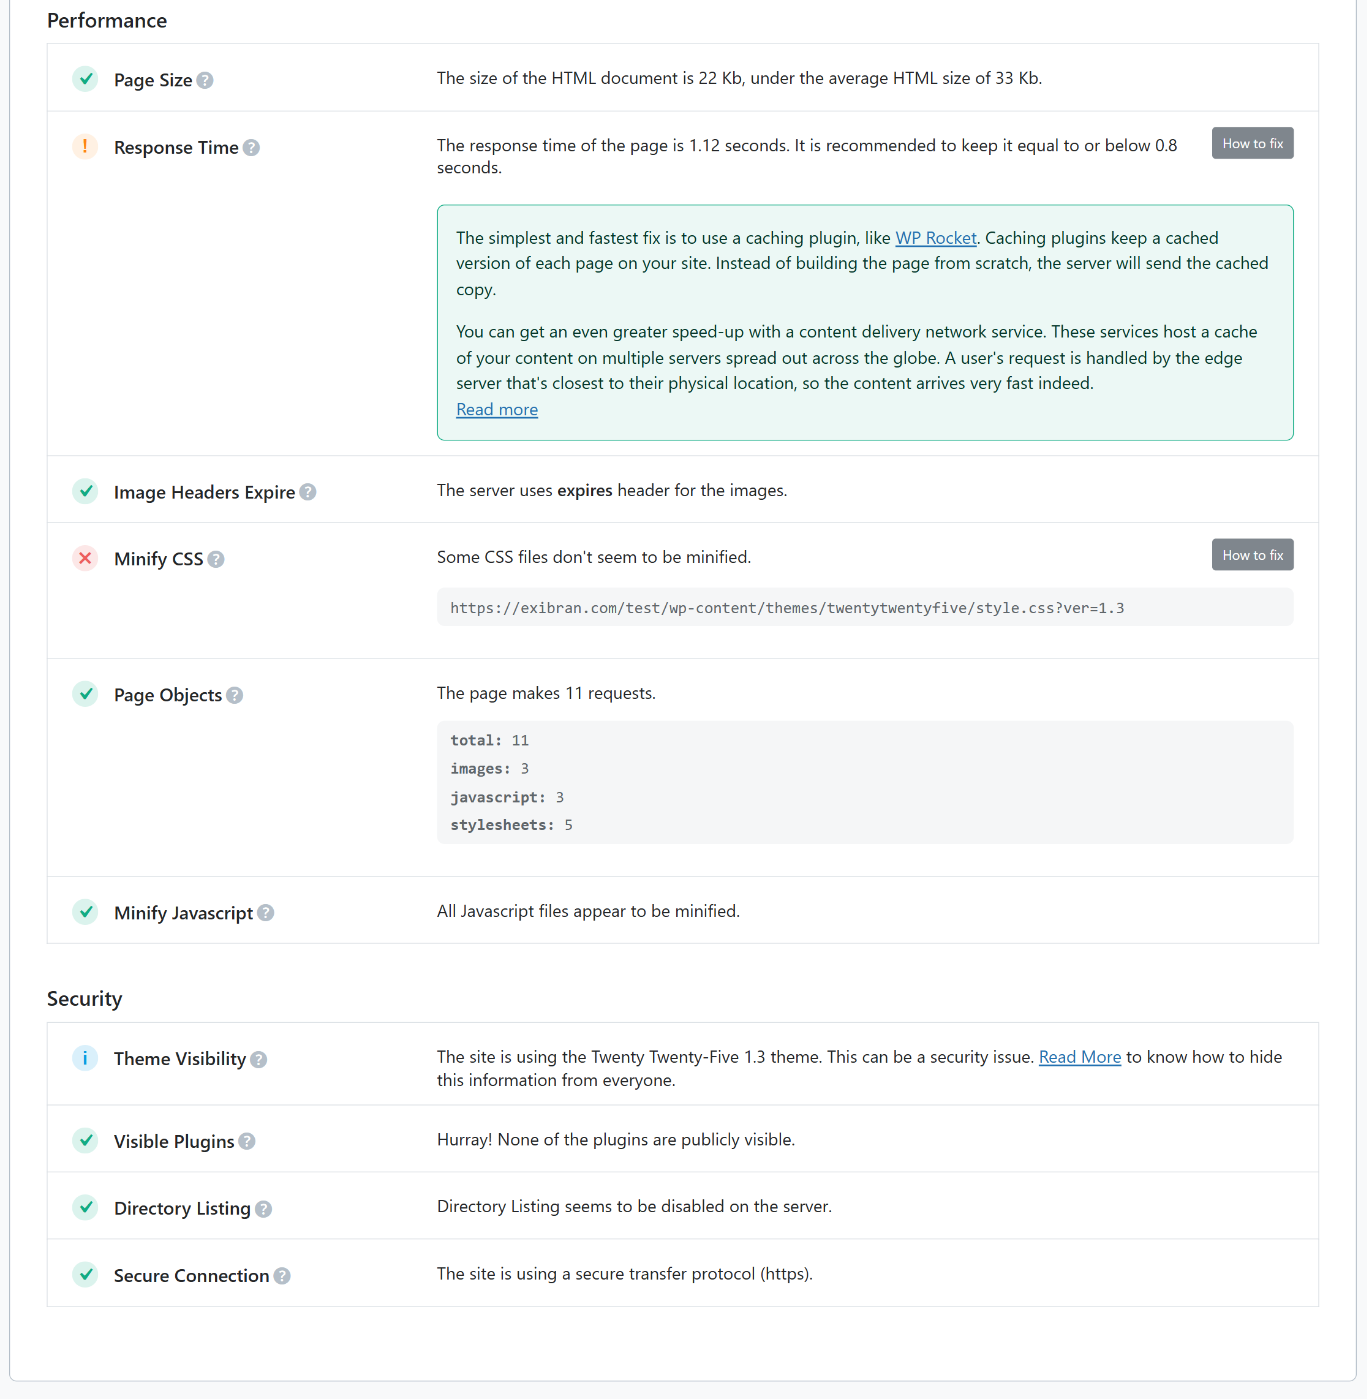The image size is (1367, 1399).
Task: Click the info icon beside Theme Visibility
Action: [85, 1057]
